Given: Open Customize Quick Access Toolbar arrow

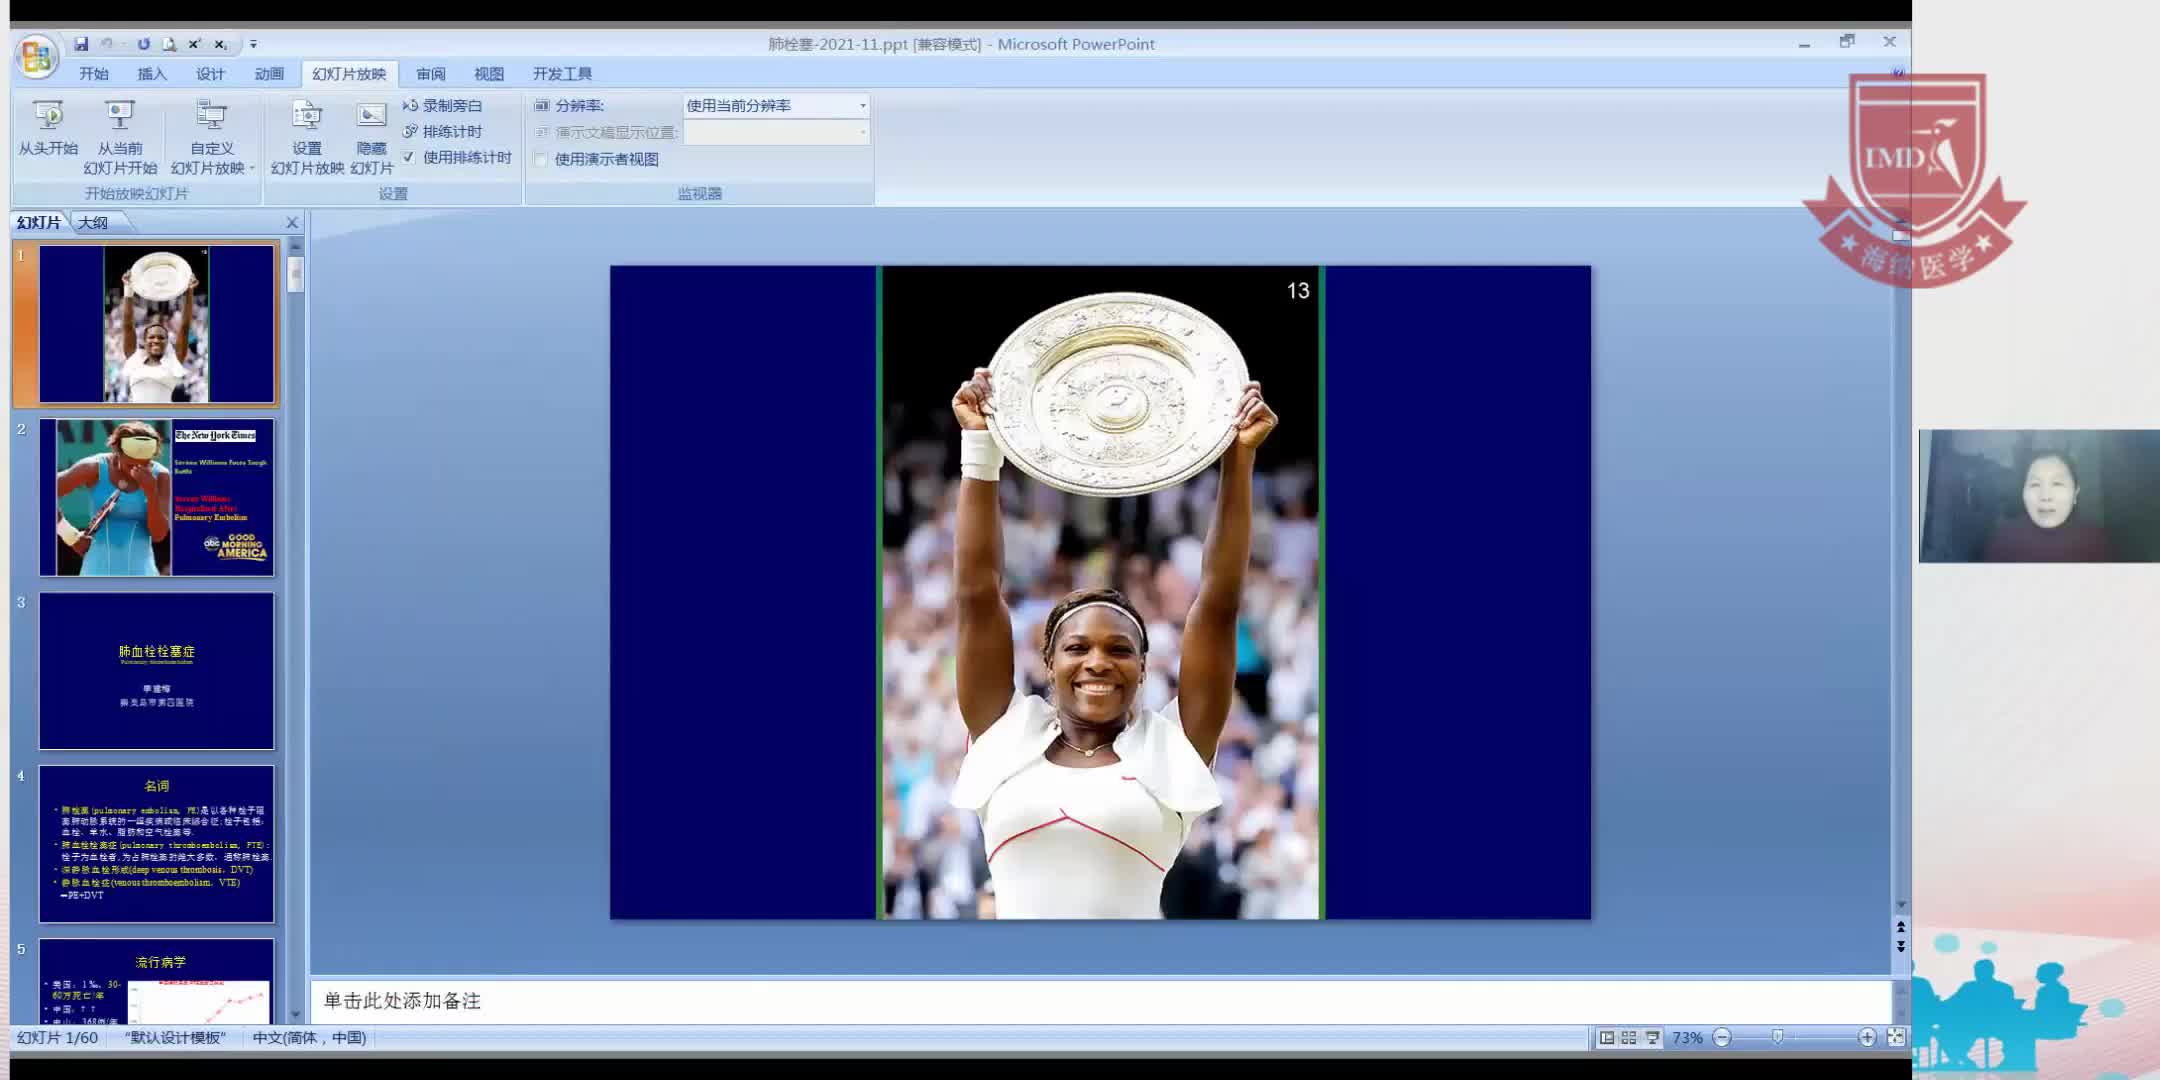Looking at the screenshot, I should [x=253, y=44].
